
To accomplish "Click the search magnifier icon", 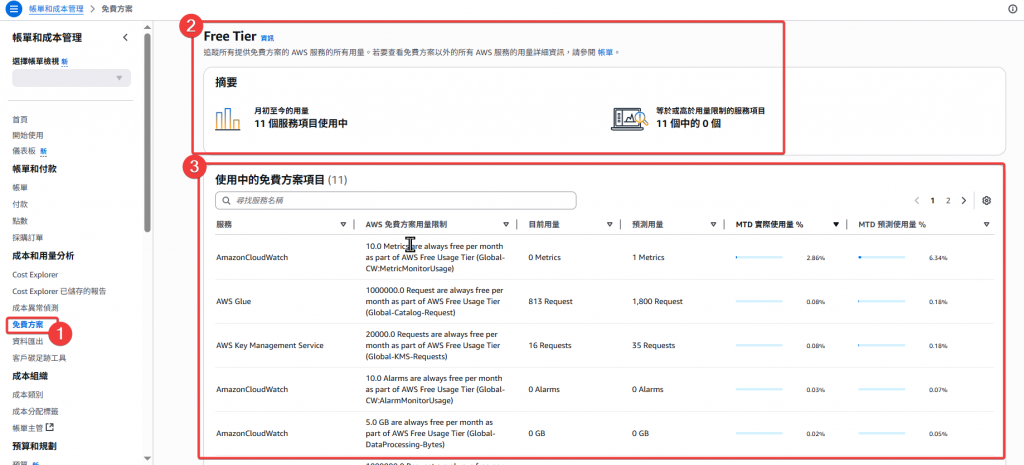I will tap(227, 201).
